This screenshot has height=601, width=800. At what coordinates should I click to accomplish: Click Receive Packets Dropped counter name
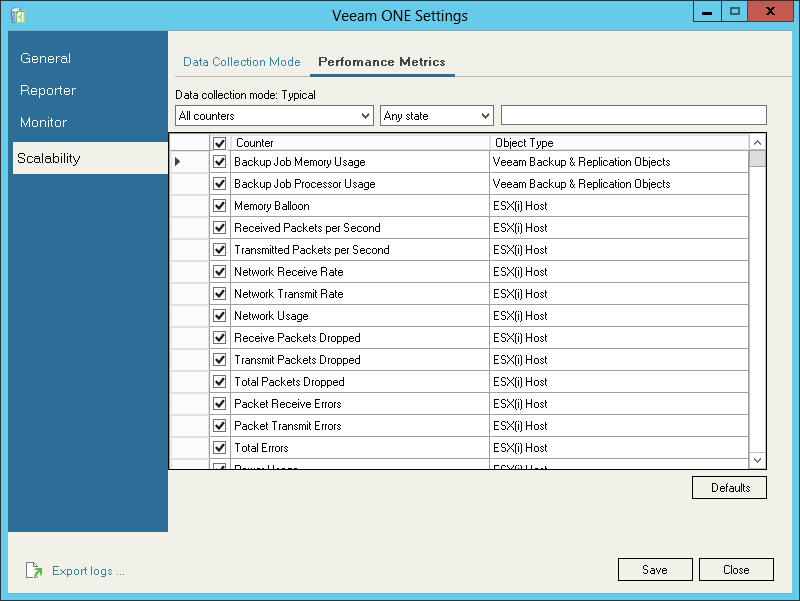[x=297, y=337]
